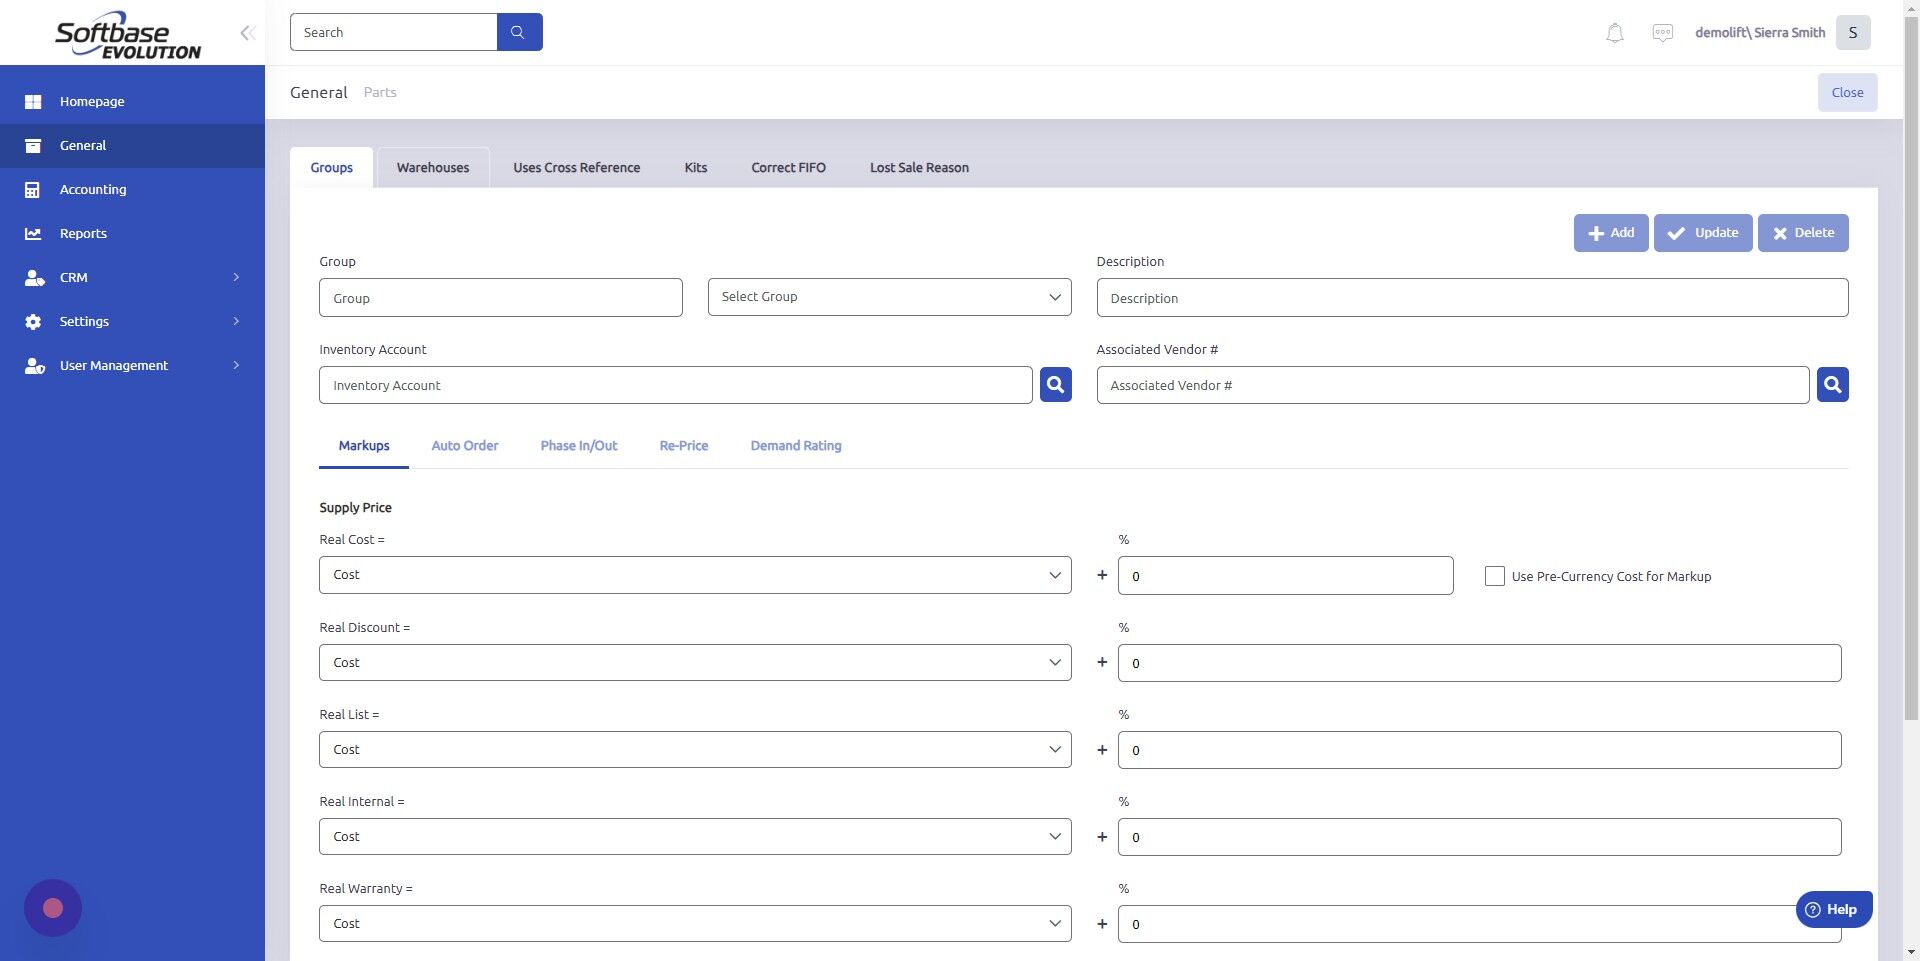
Task: Click the CRM icon in the sidebar
Action: pos(33,277)
